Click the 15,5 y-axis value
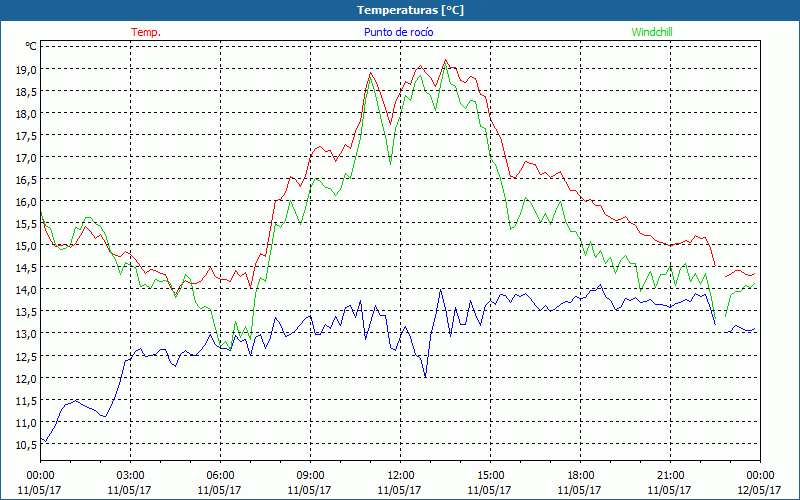Viewport: 800px width, 500px height. (26, 223)
